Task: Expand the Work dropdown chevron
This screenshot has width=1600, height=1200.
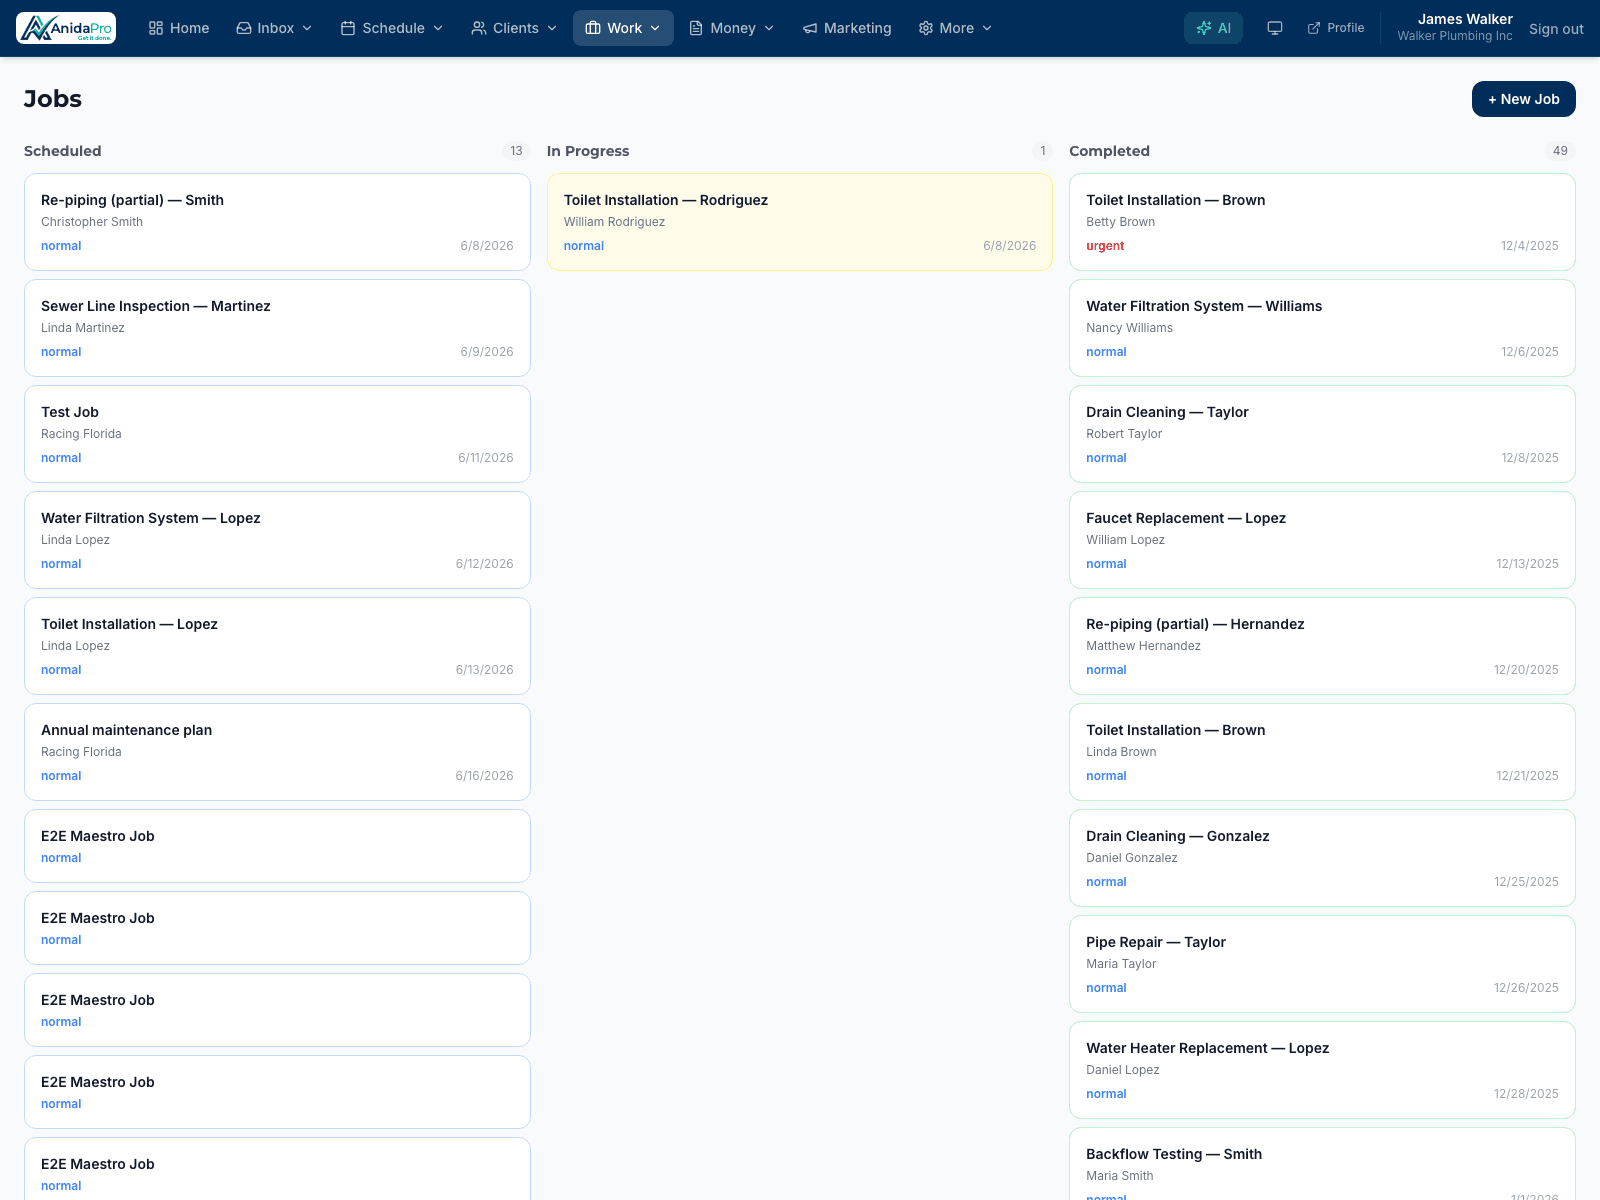Action: tap(655, 28)
